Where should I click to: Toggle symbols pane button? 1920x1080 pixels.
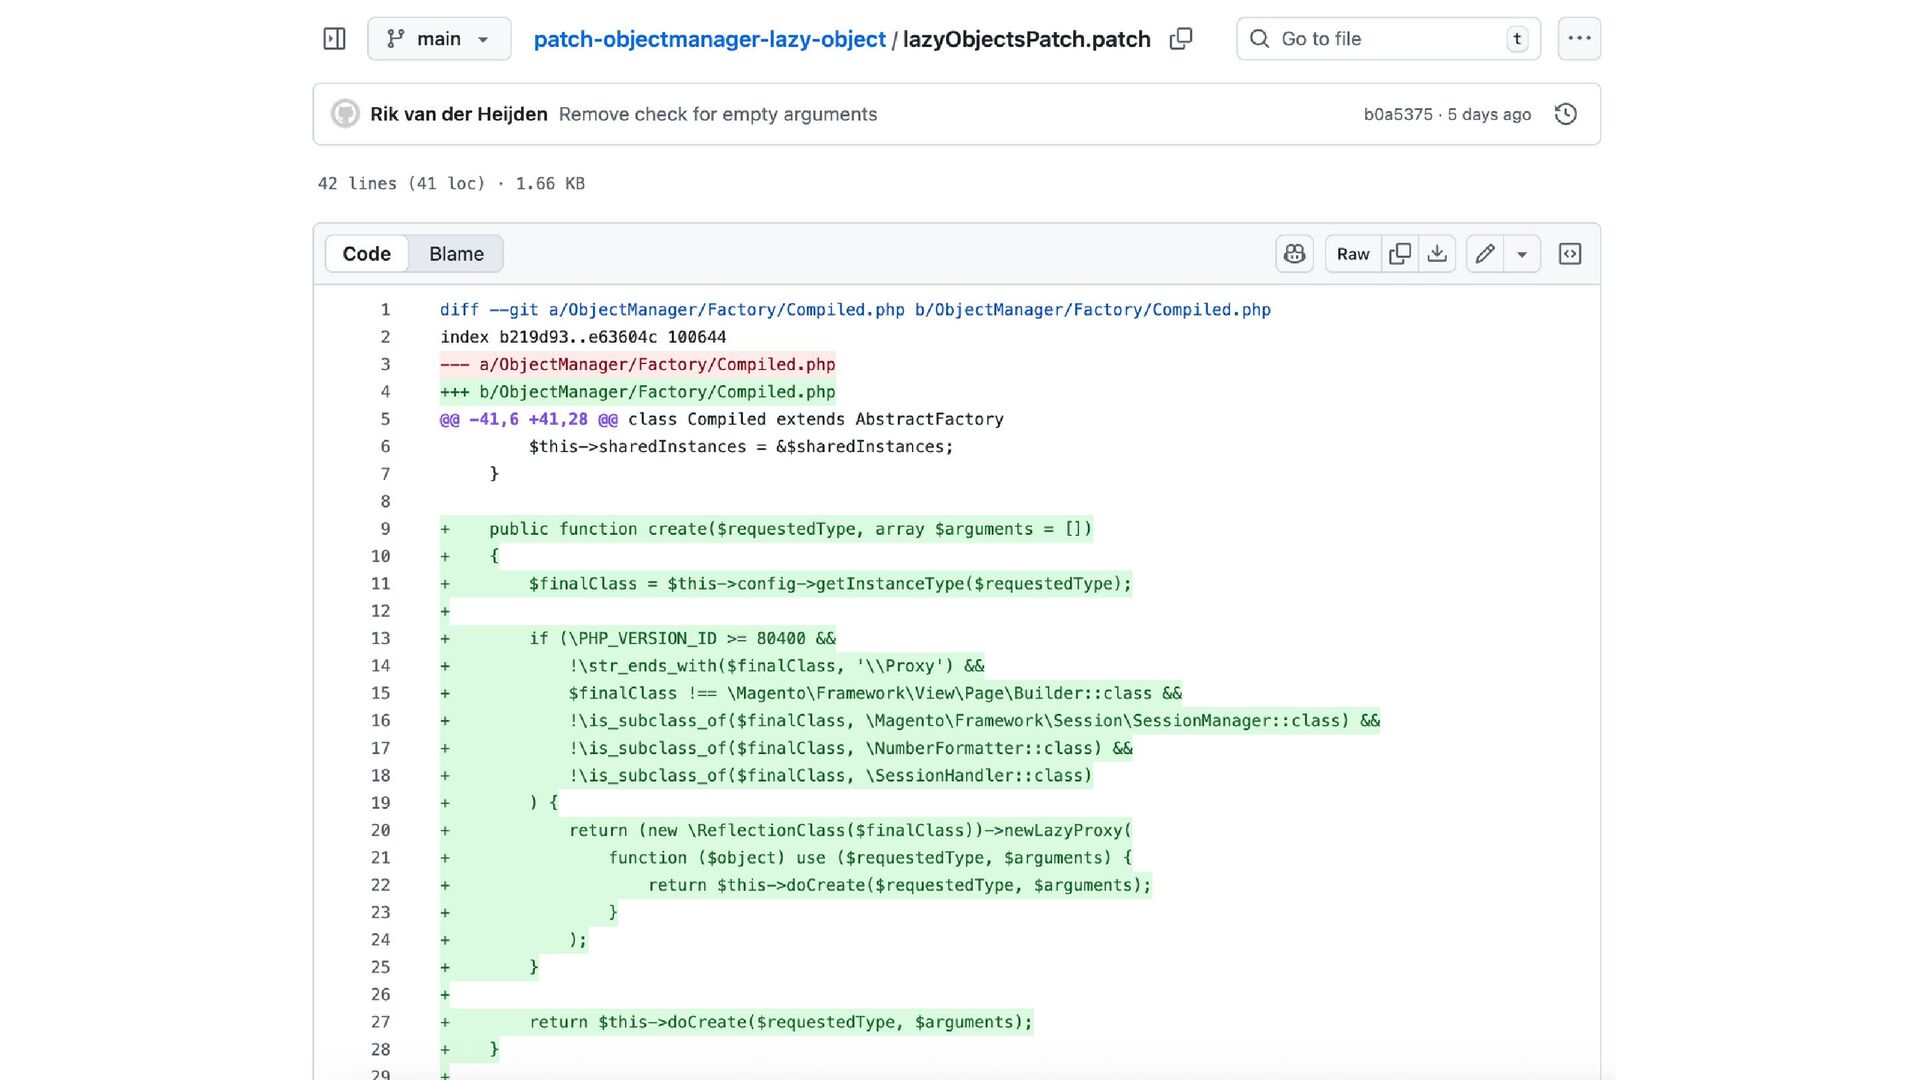coord(1570,254)
